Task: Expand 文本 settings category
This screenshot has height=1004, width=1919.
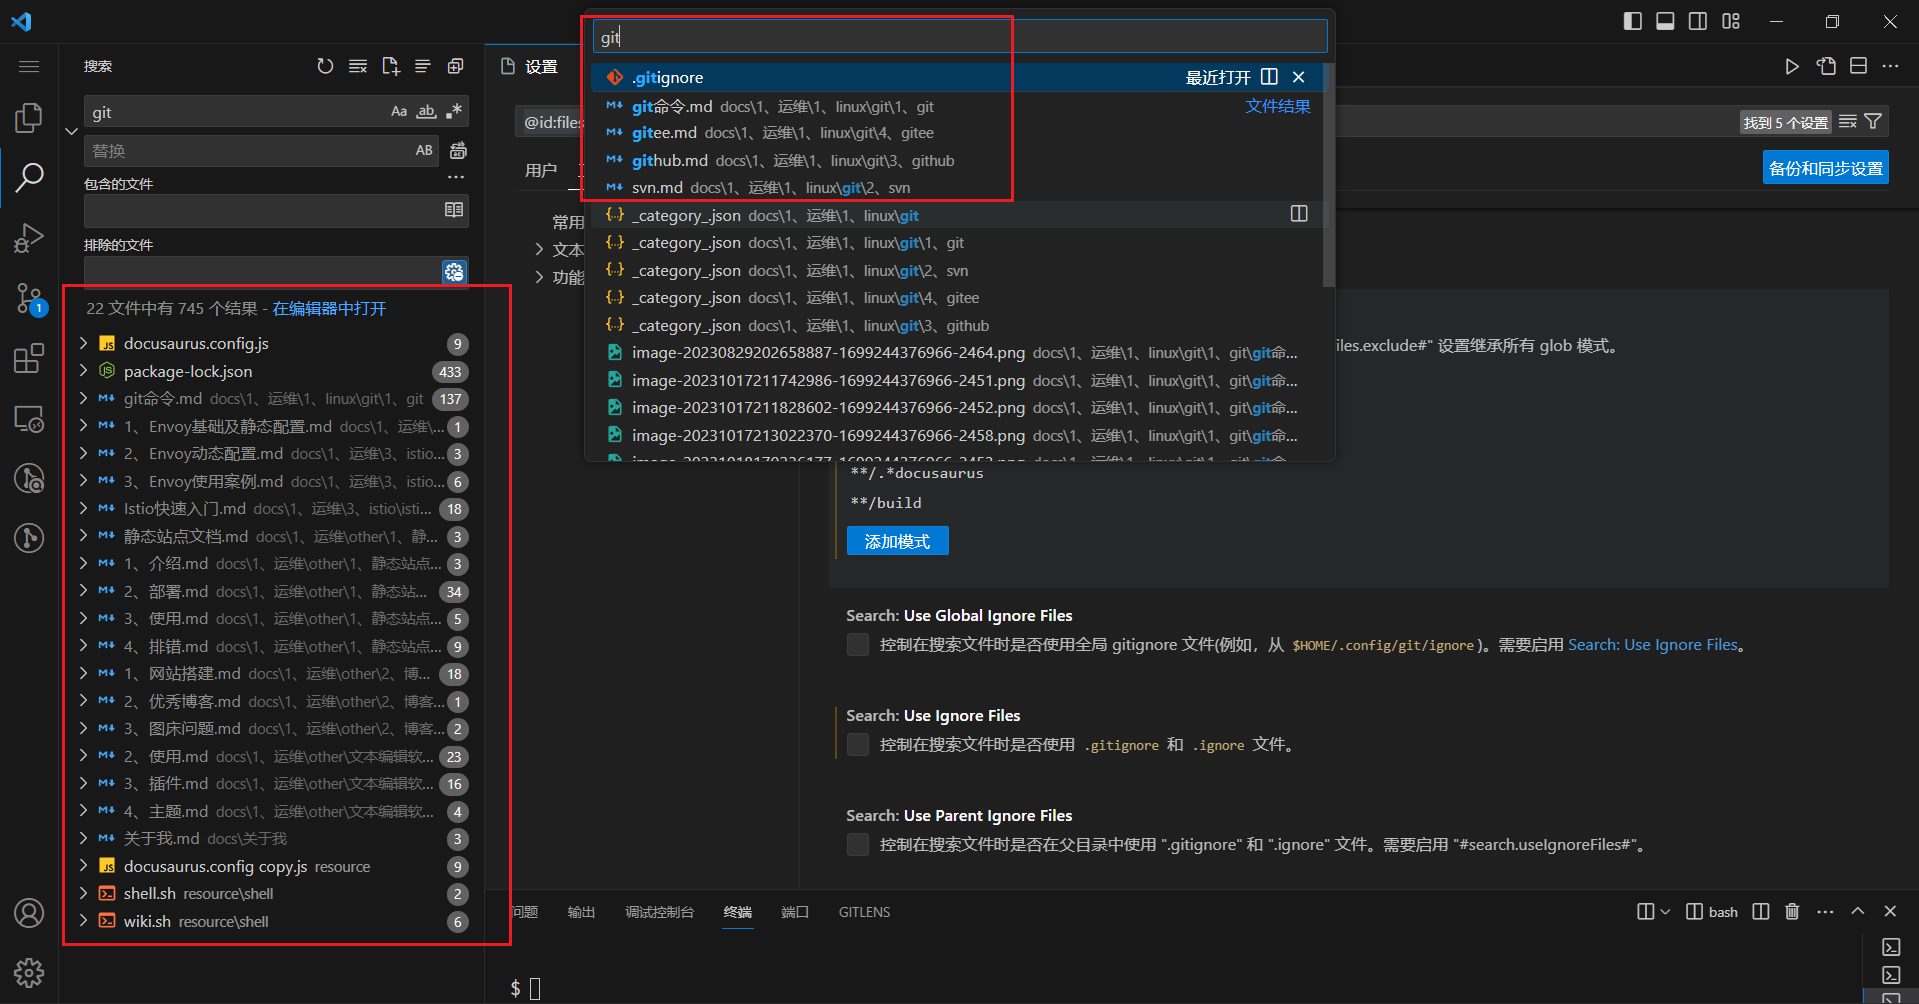Action: coord(539,250)
